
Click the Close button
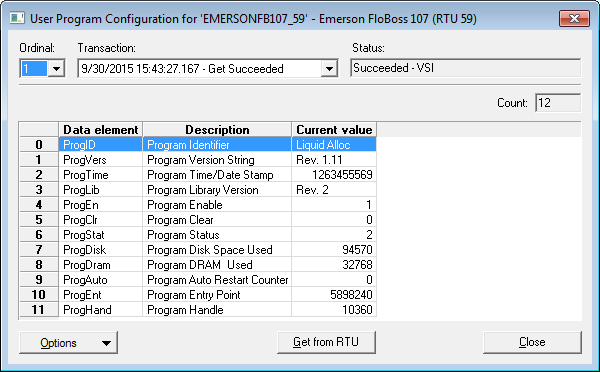532,342
